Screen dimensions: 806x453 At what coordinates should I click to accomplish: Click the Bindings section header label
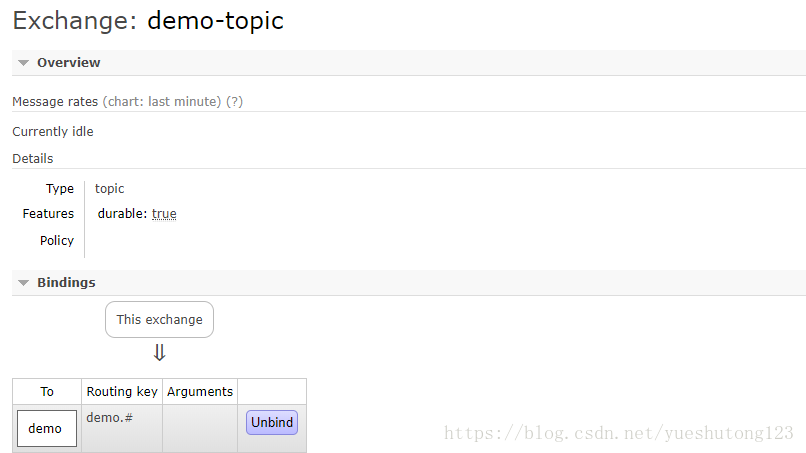66,283
